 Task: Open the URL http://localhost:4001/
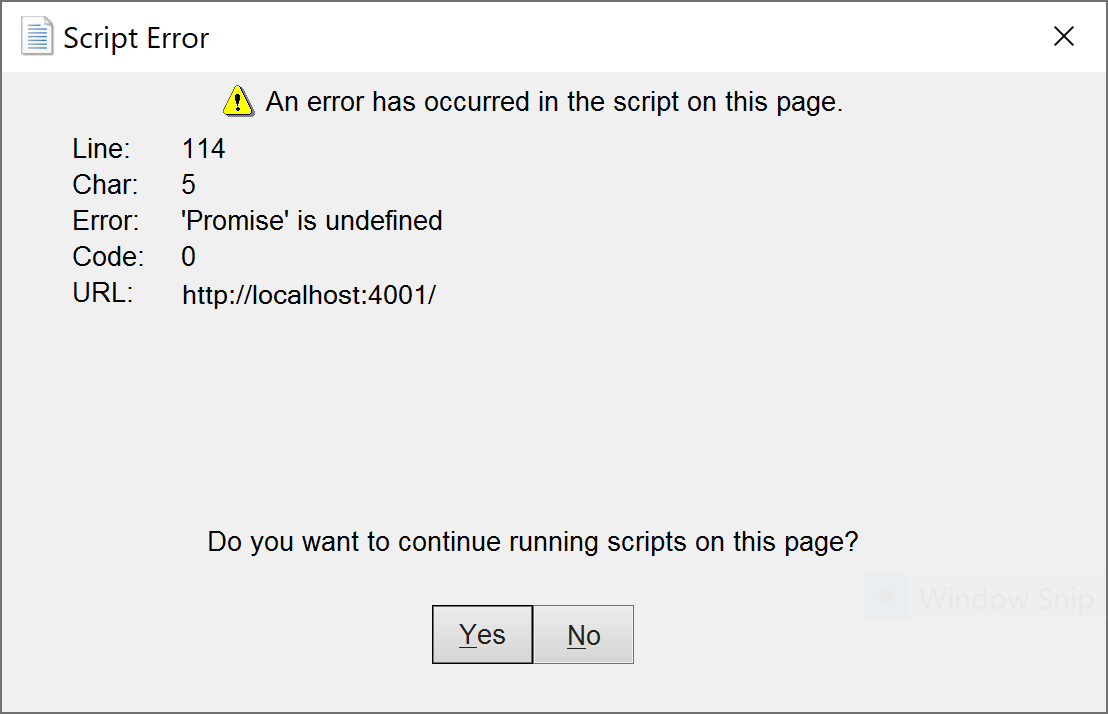[309, 294]
